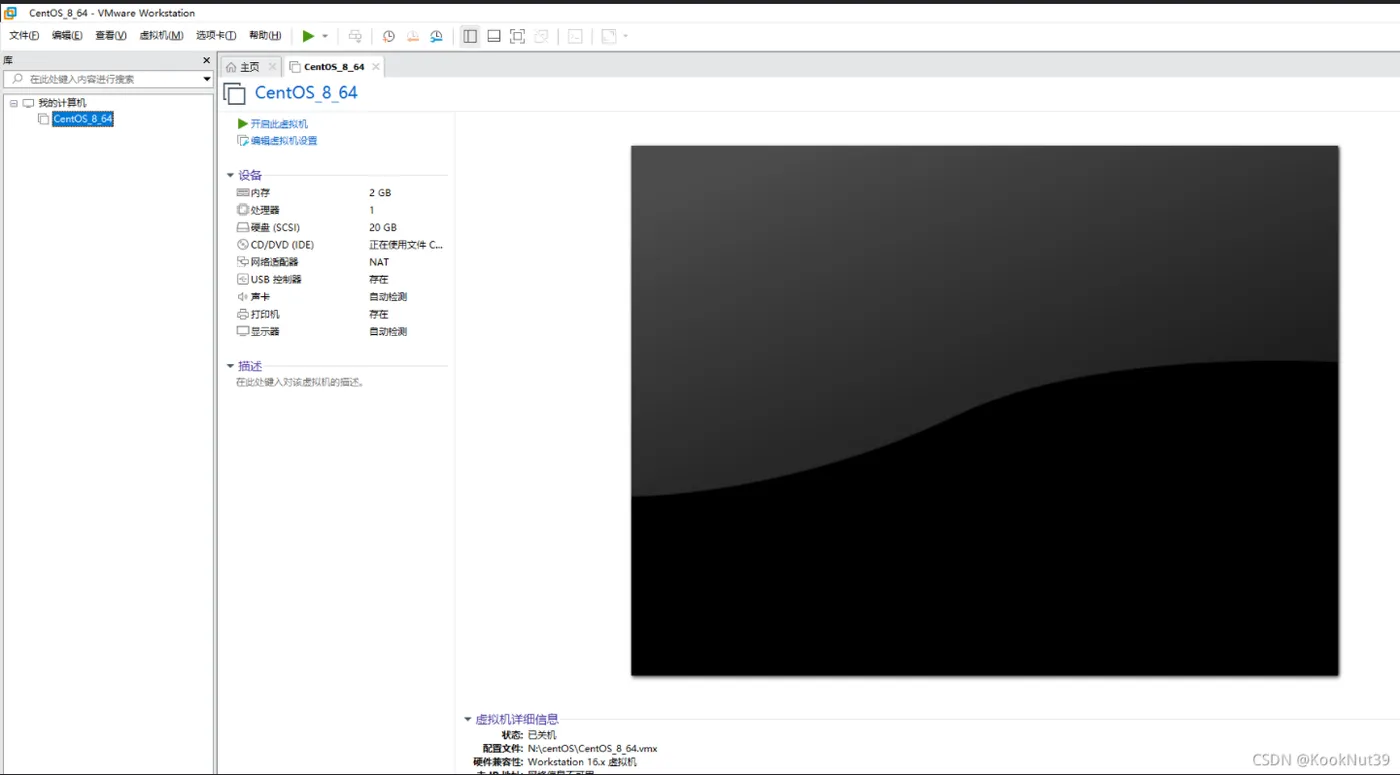Collapse the 设备 section
Screen dimensions: 1400x775
pos(231,175)
